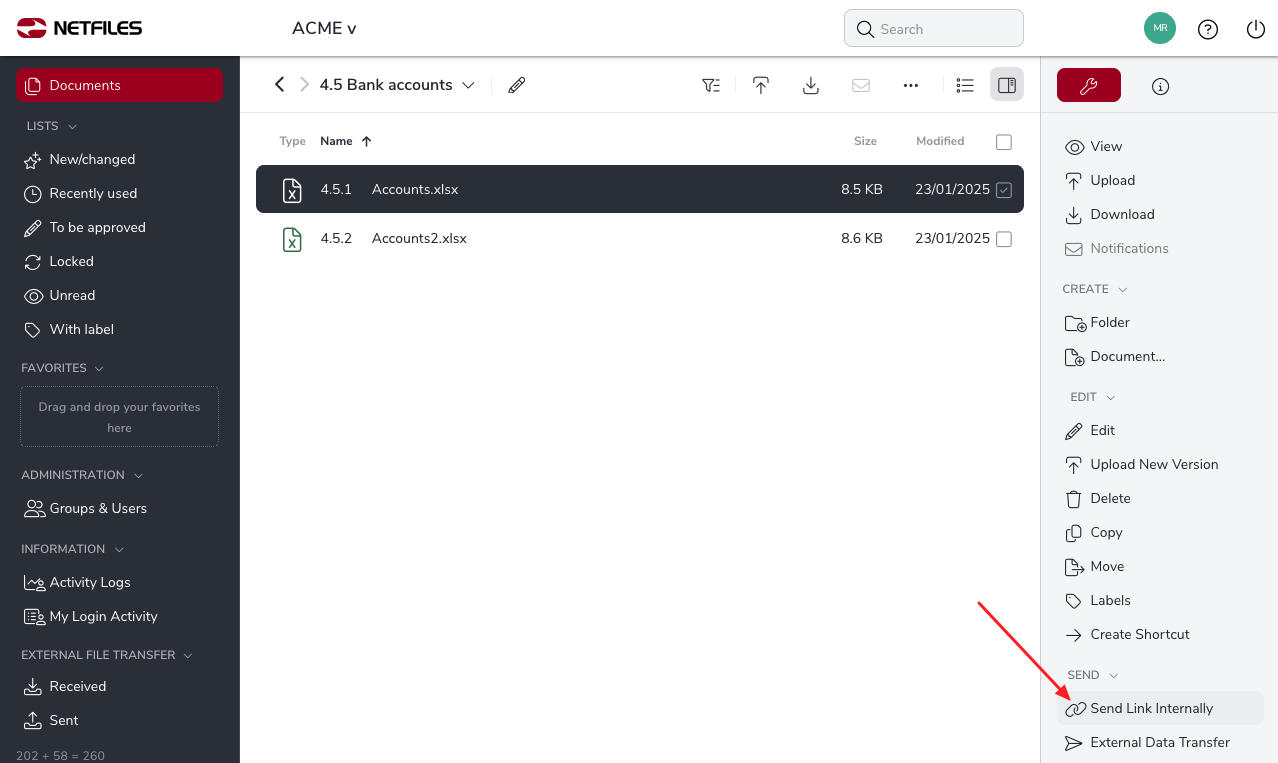Screen dimensions: 1278x763
Task: Open the help question mark icon
Action: pyautogui.click(x=1208, y=29)
